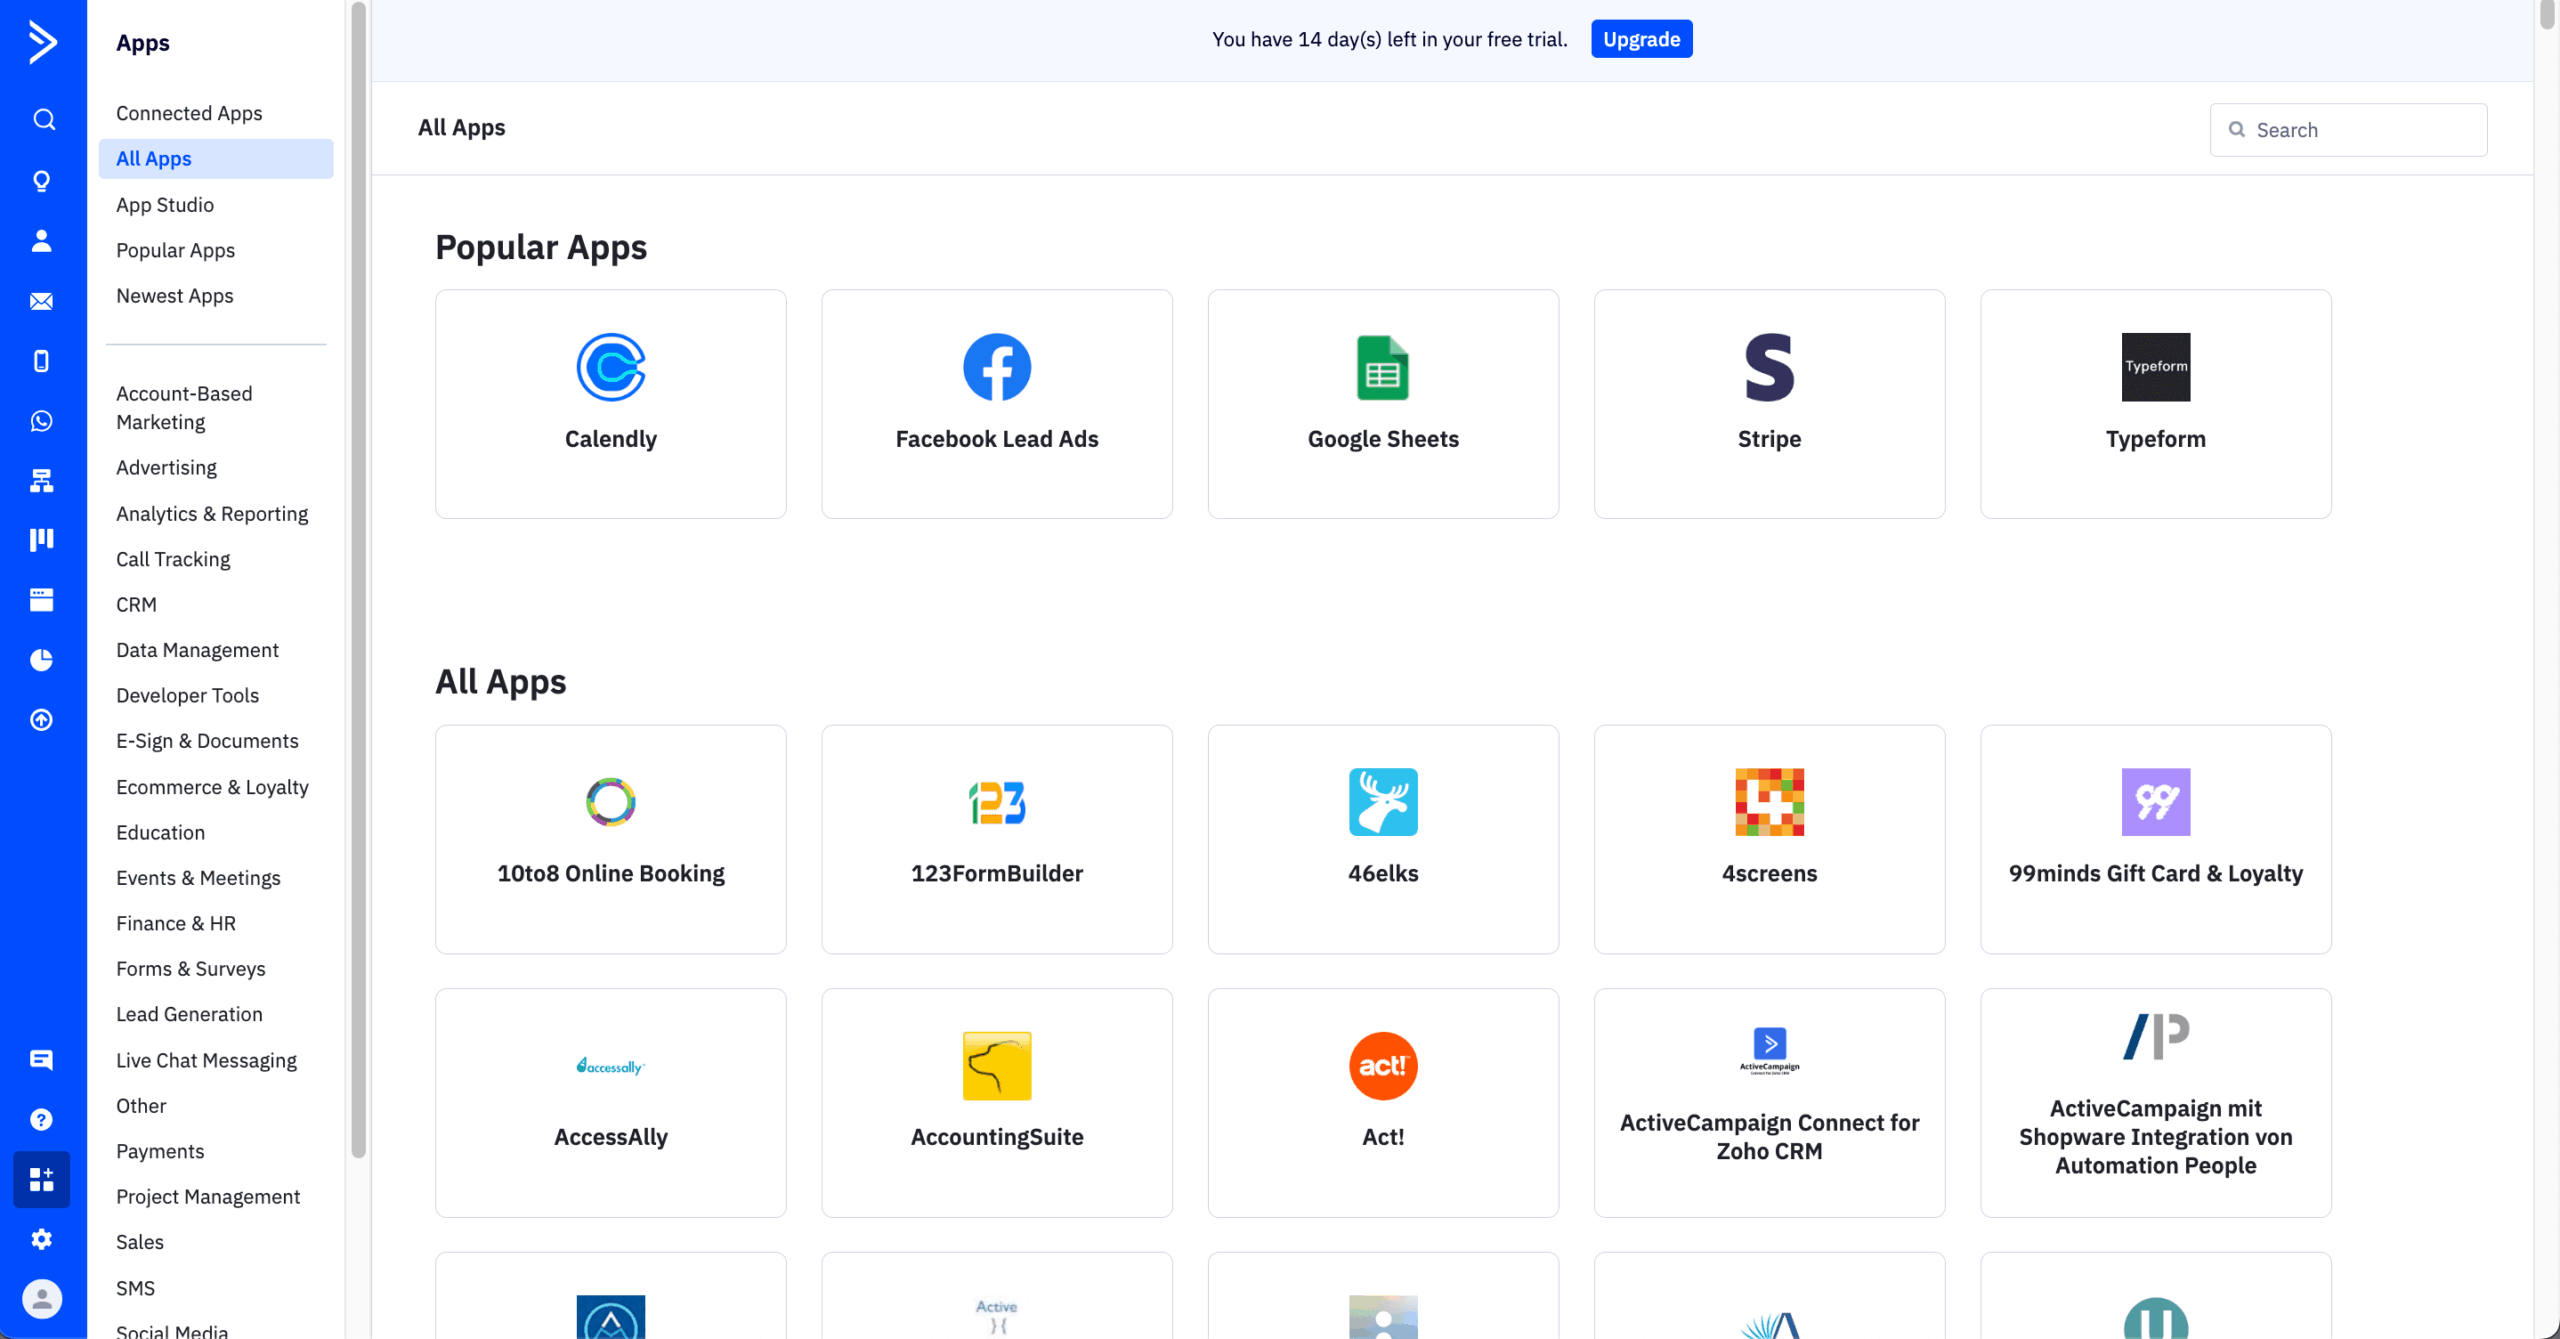
Task: Filter by Analytics & Reporting category
Action: [x=212, y=514]
